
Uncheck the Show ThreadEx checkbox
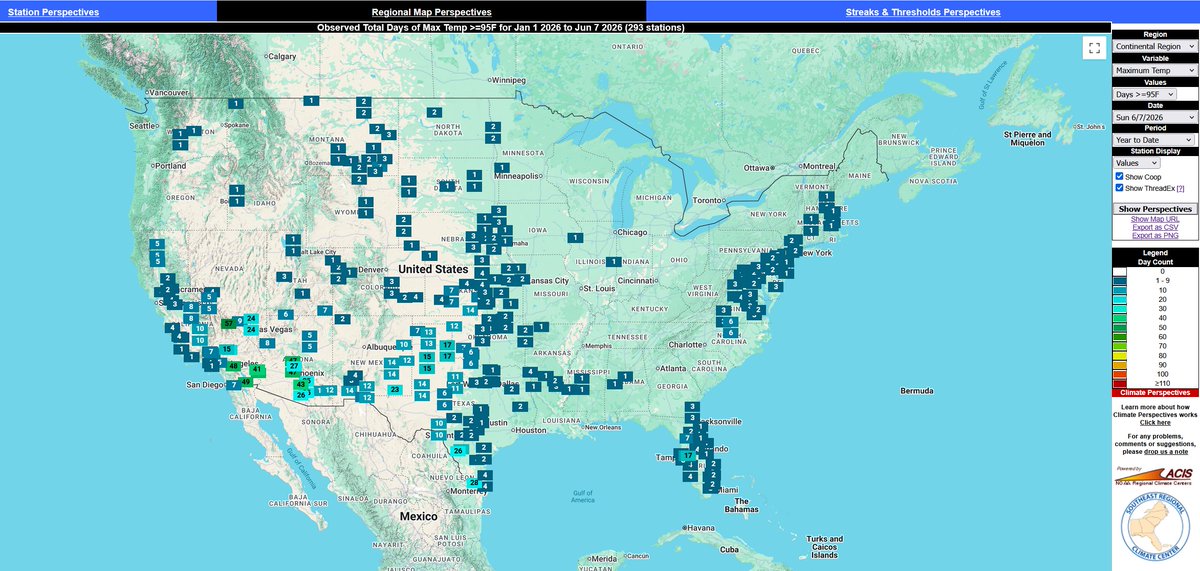1120,188
